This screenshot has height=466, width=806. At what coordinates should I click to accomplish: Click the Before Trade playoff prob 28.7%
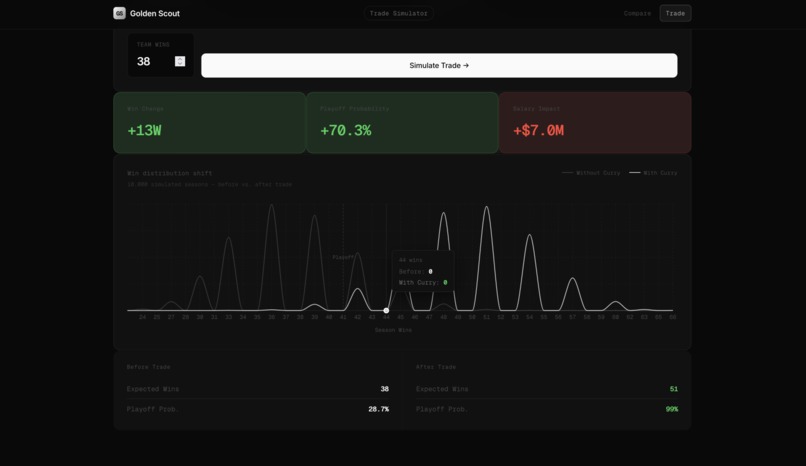tap(378, 409)
